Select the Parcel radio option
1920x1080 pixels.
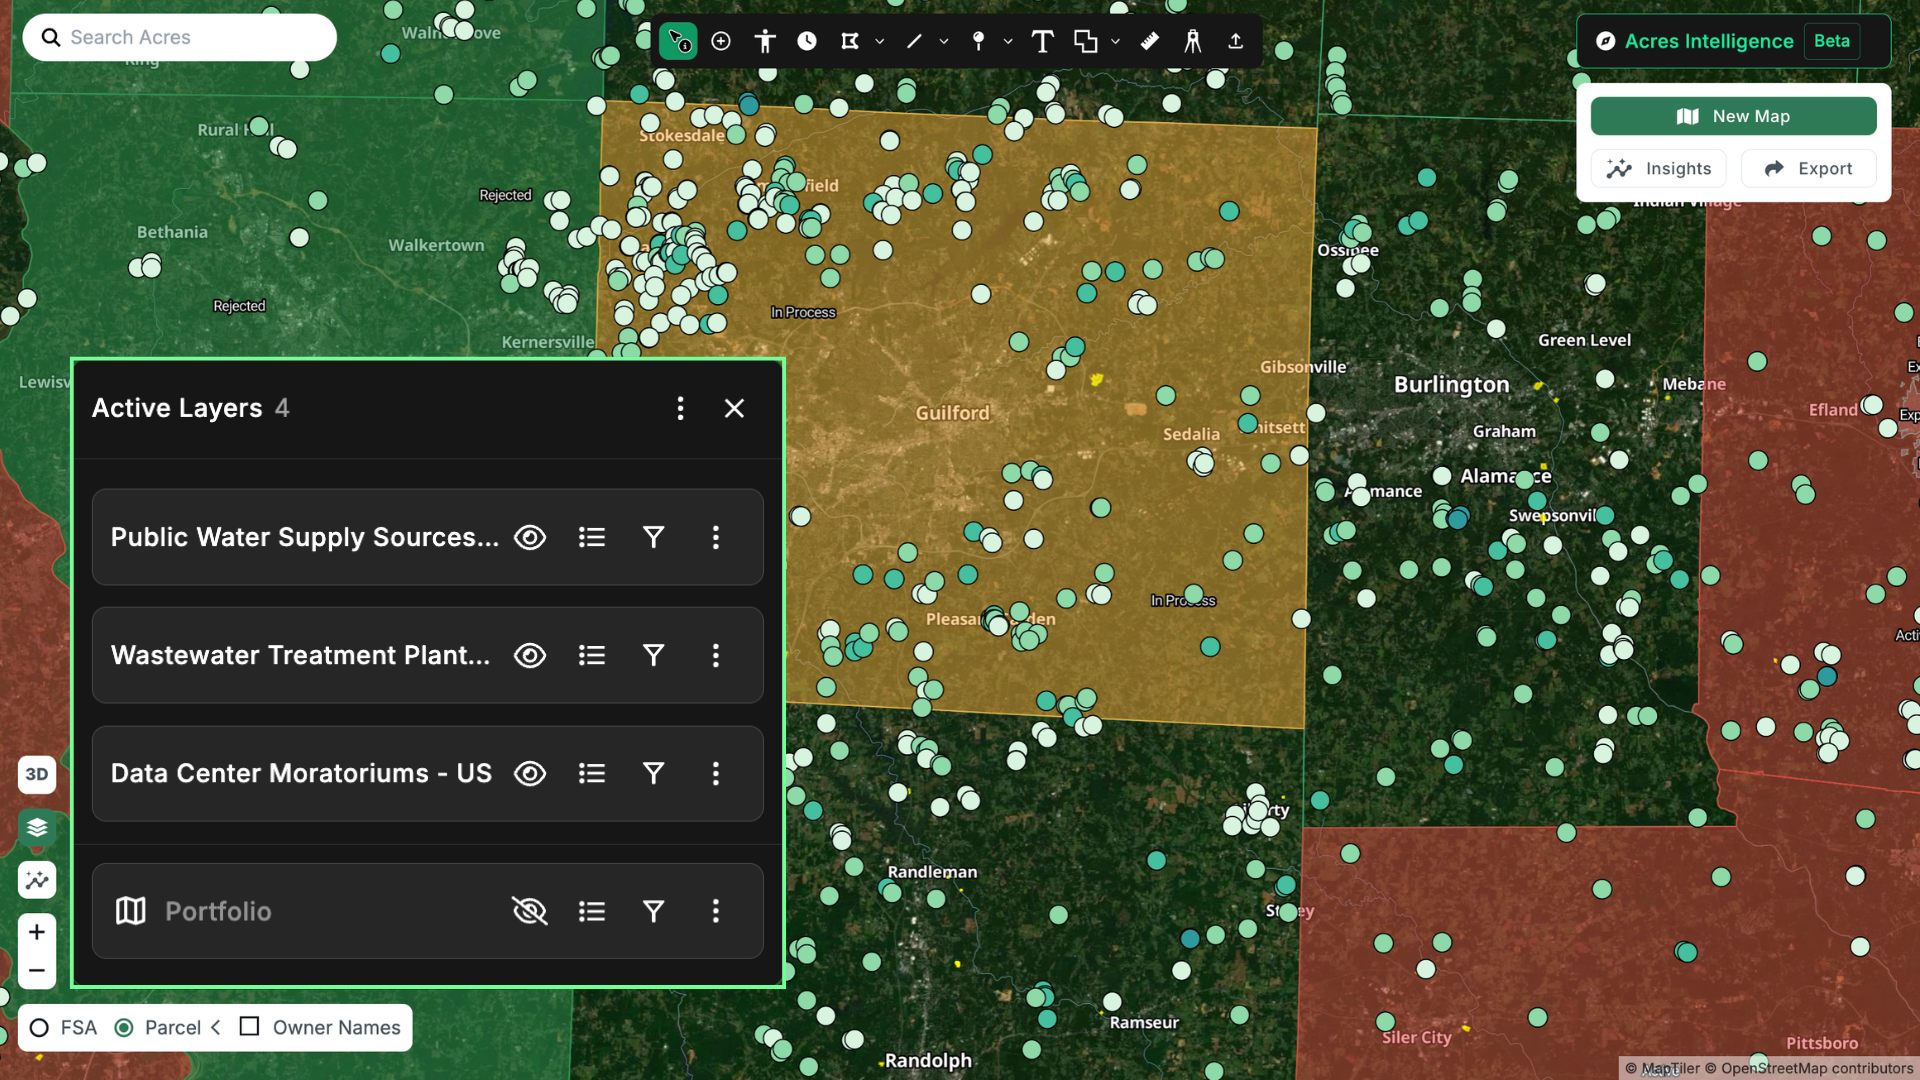tap(124, 1028)
